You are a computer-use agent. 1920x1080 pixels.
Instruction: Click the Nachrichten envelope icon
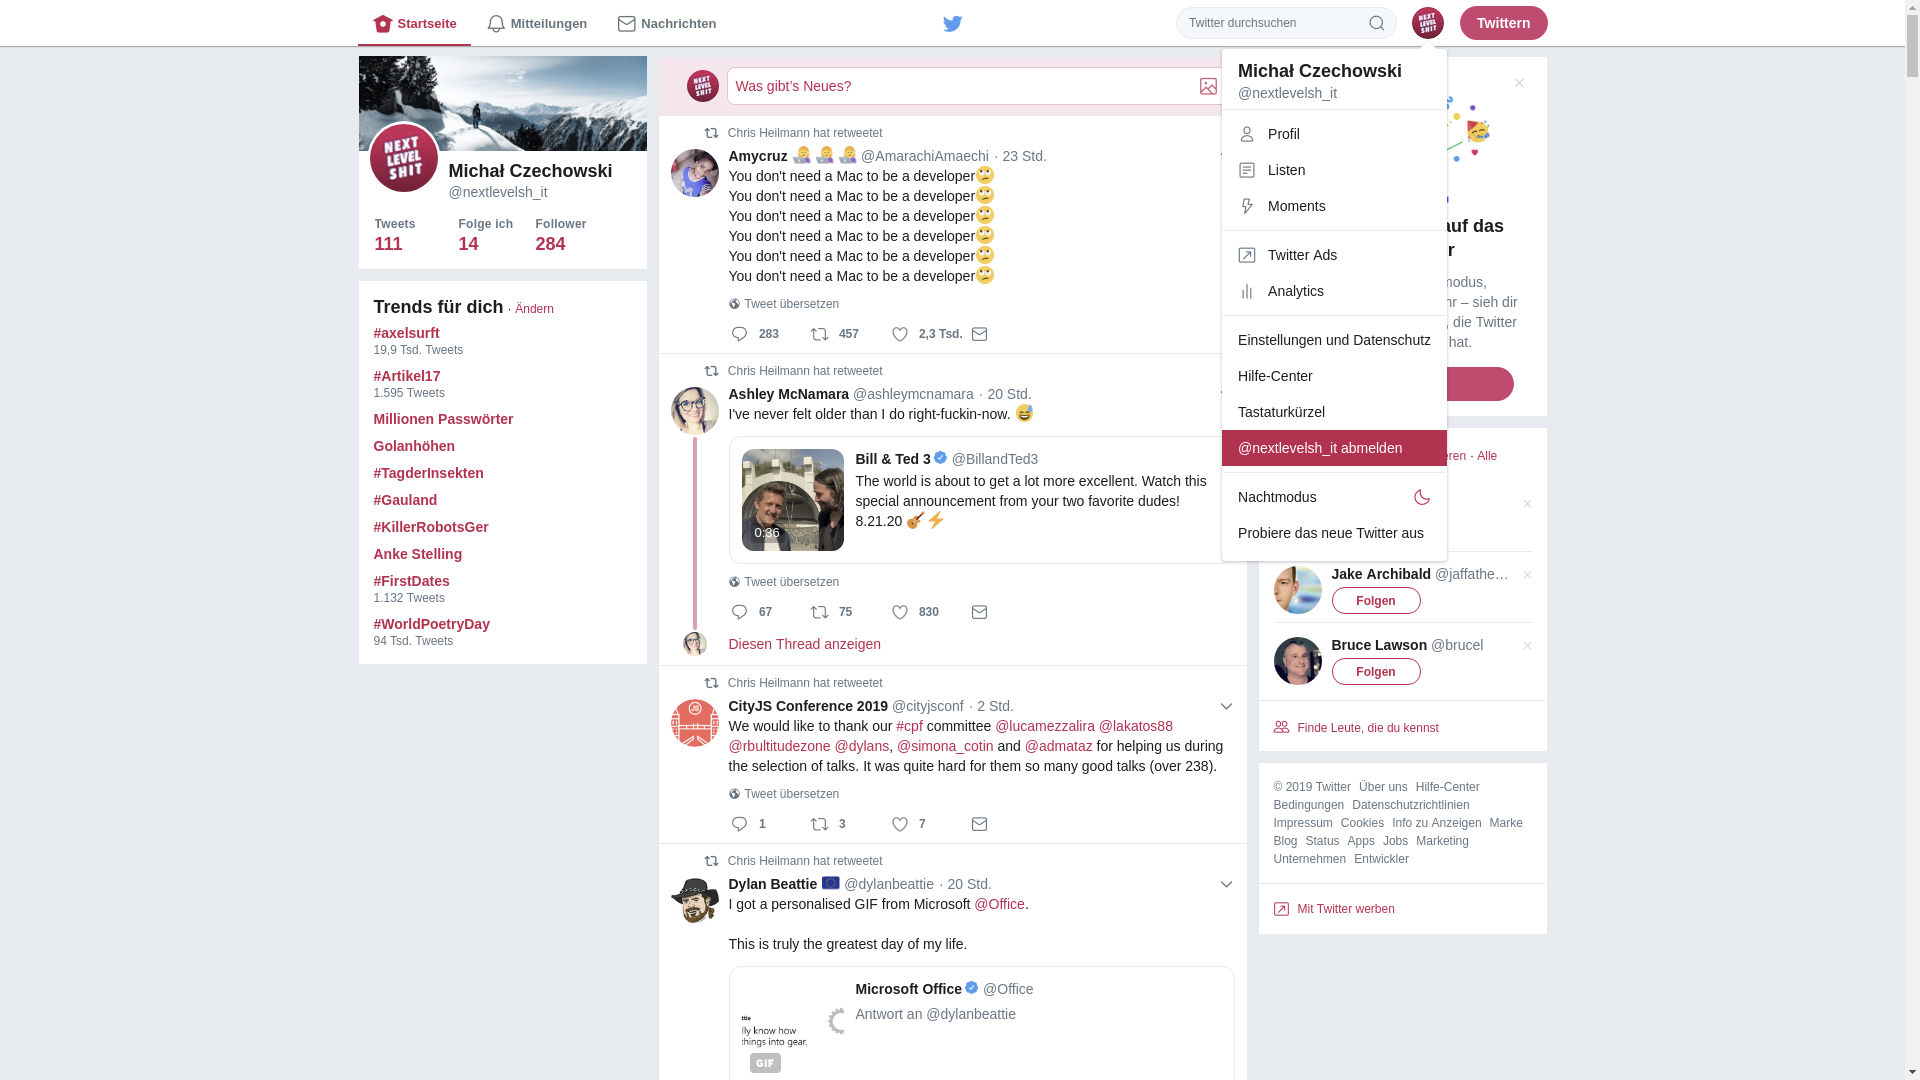point(626,22)
